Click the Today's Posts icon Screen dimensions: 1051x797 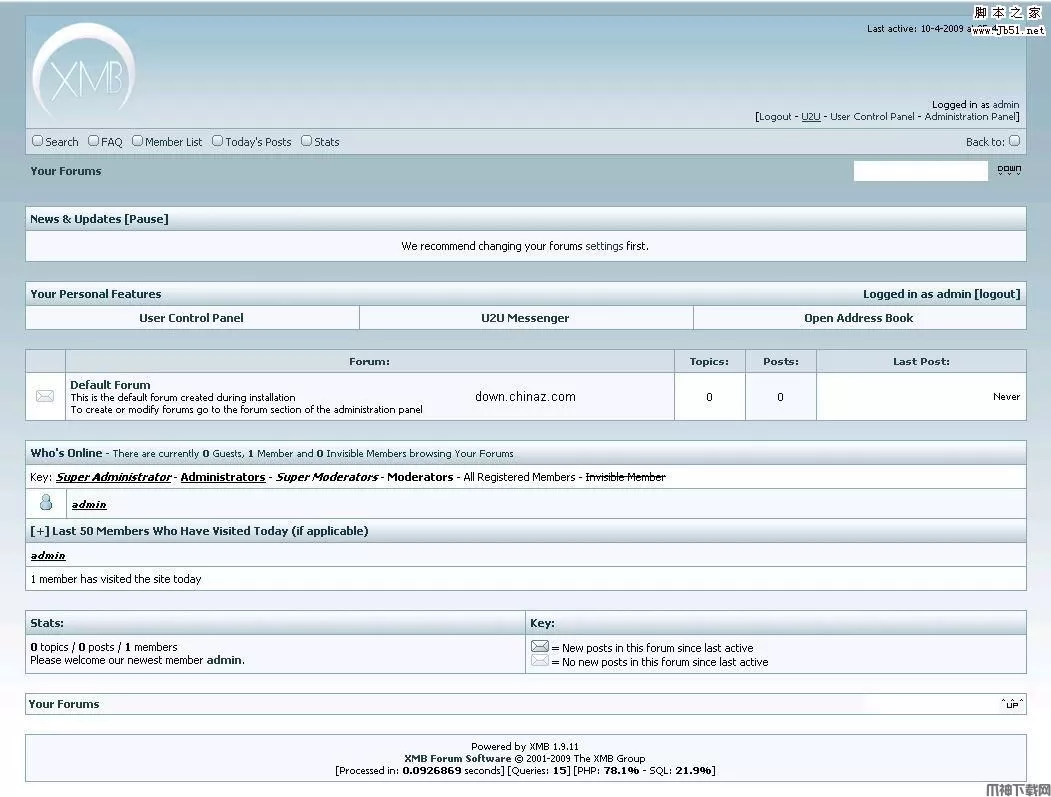click(x=217, y=141)
